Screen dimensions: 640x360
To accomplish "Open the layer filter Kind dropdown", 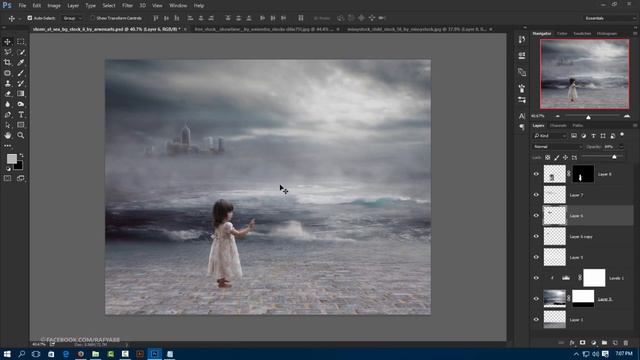I will [550, 136].
